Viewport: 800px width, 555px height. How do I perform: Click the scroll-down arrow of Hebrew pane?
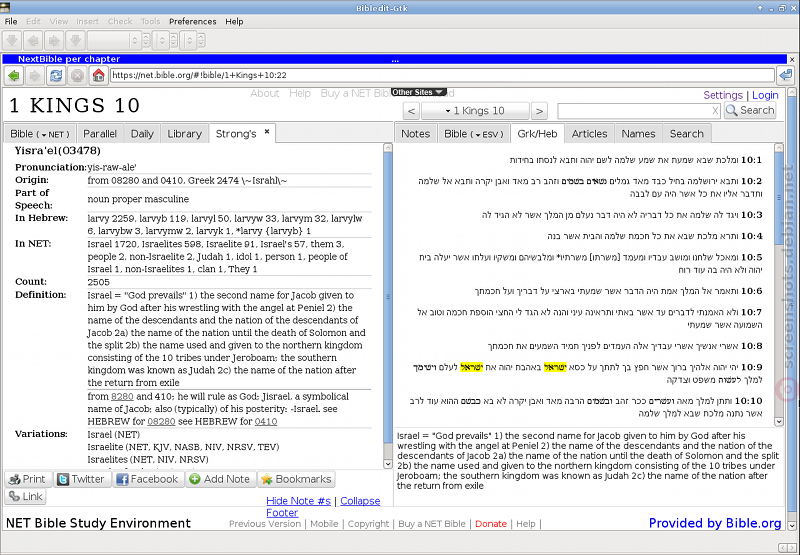779,422
